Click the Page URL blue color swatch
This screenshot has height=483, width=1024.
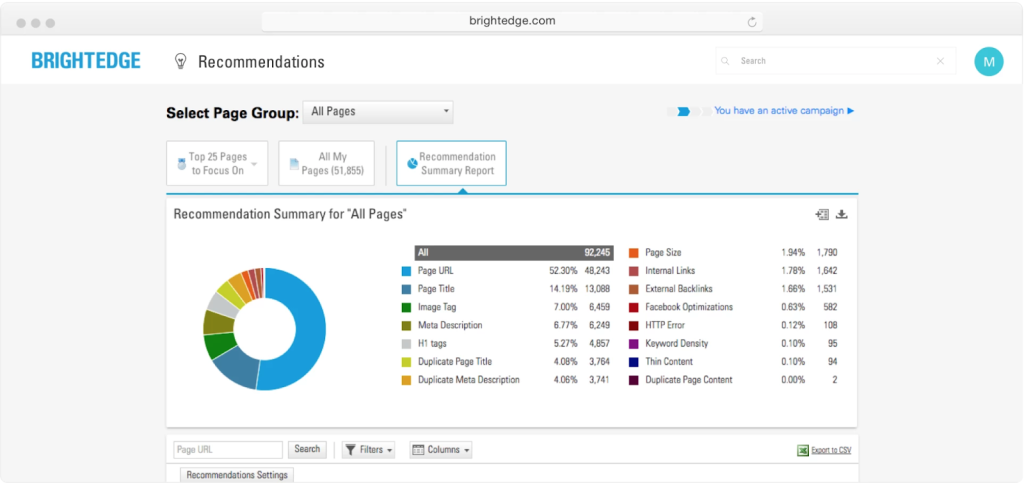point(406,271)
